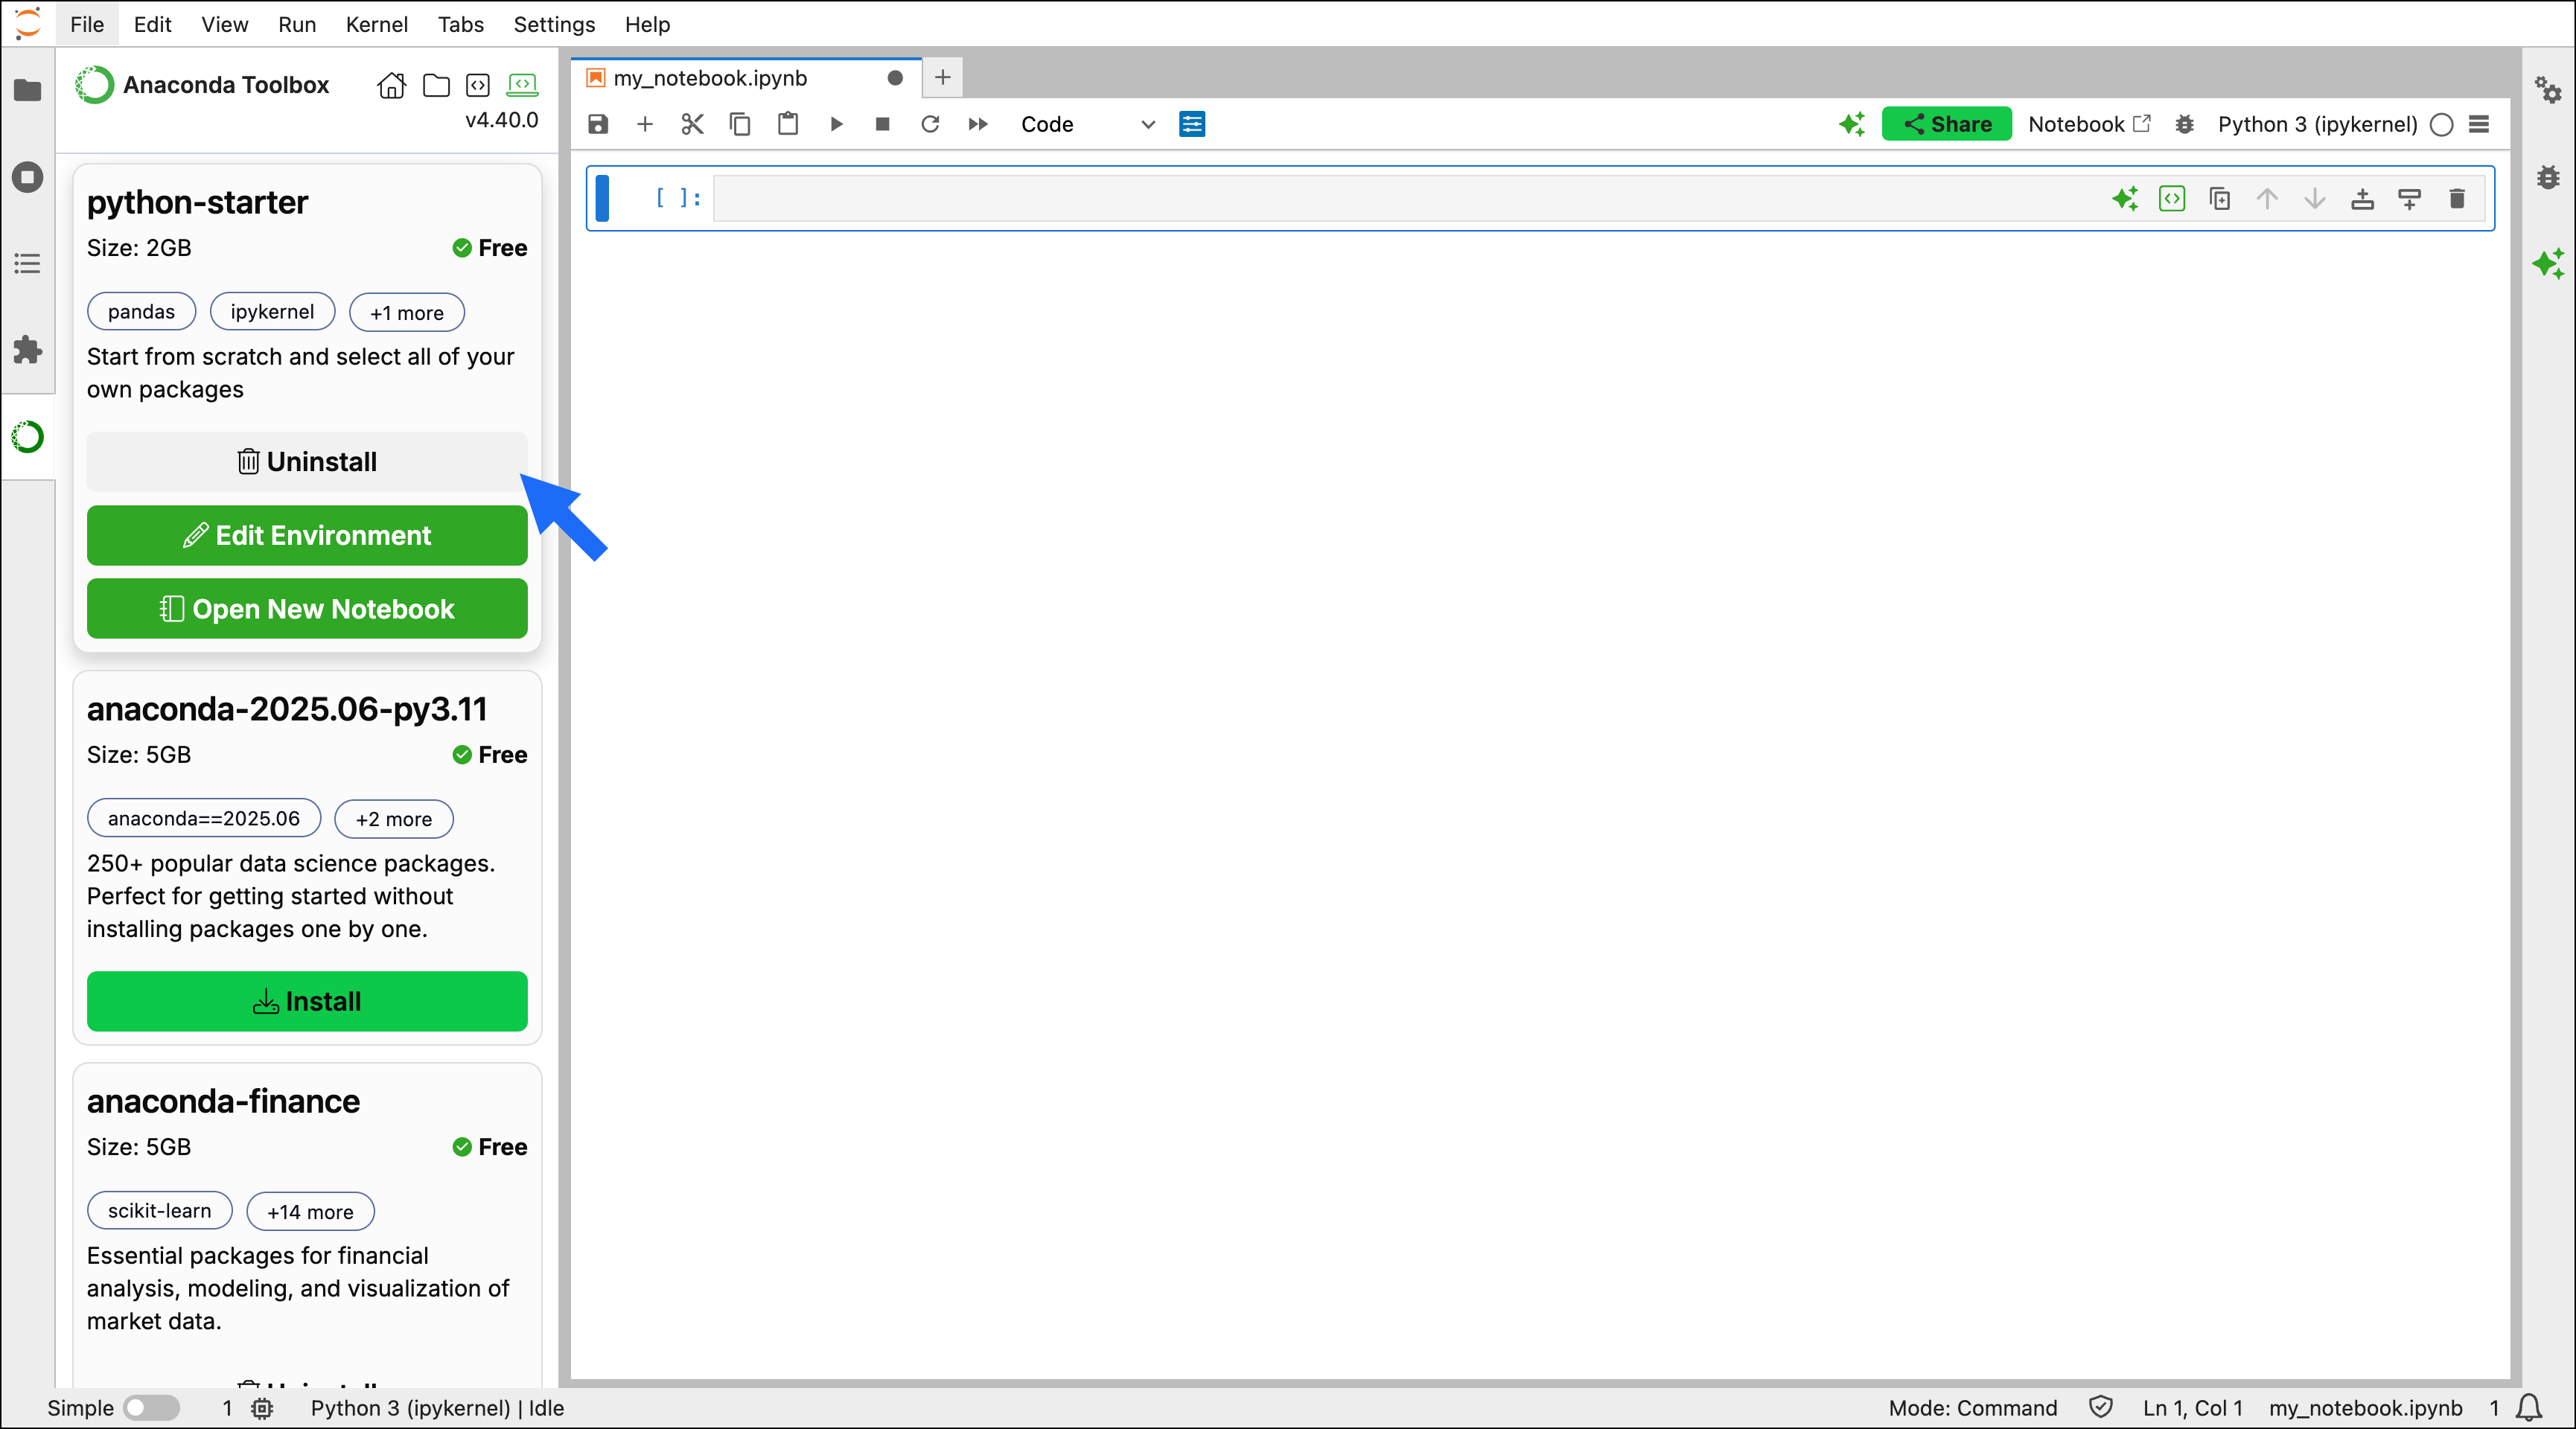The height and width of the screenshot is (1429, 2576).
Task: Cut the selected cell with scissors icon
Action: pyautogui.click(x=692, y=124)
